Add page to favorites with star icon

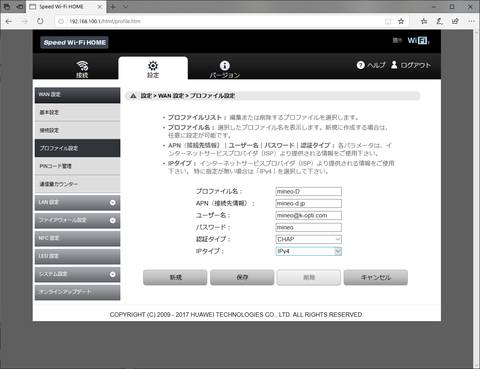pos(401,21)
